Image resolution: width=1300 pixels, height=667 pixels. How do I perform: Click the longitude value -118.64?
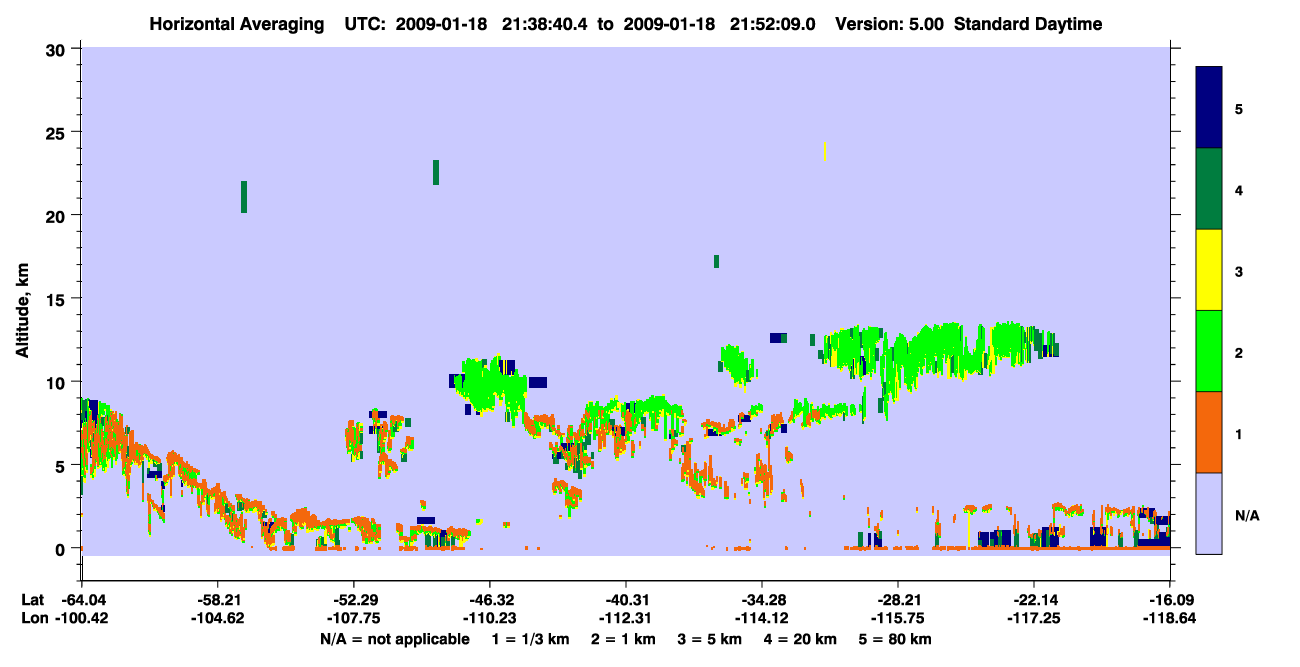tap(1170, 618)
